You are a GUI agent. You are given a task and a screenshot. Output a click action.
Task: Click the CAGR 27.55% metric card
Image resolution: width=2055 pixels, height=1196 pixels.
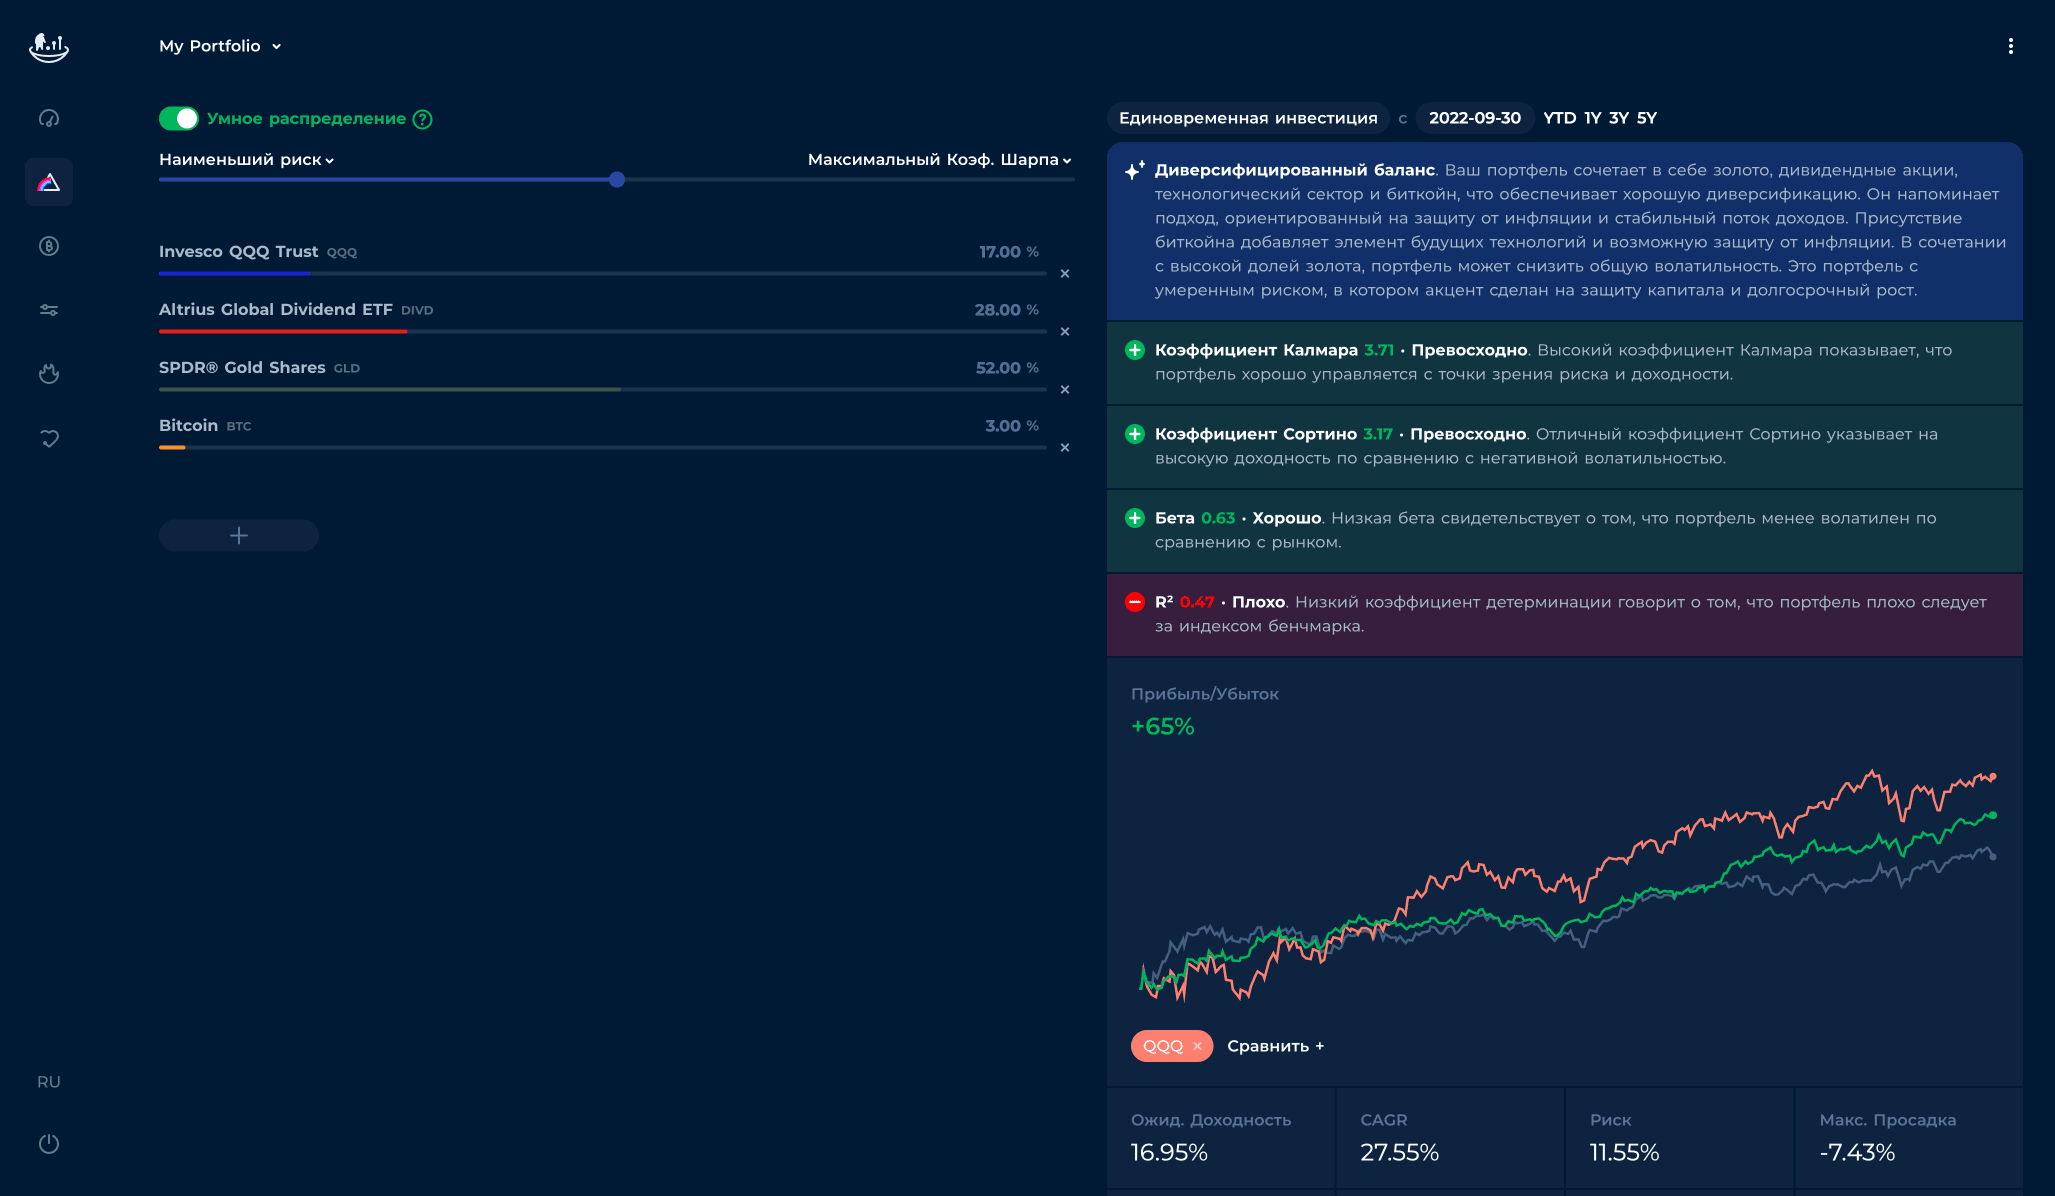click(1450, 1138)
